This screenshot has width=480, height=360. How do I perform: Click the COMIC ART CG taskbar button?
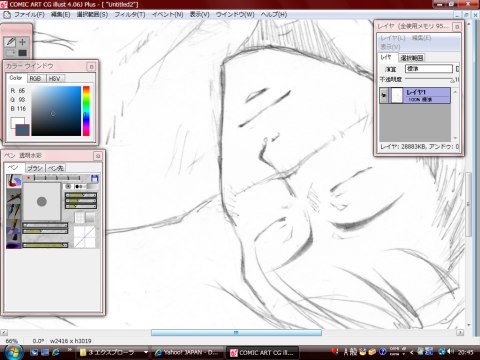(262, 352)
